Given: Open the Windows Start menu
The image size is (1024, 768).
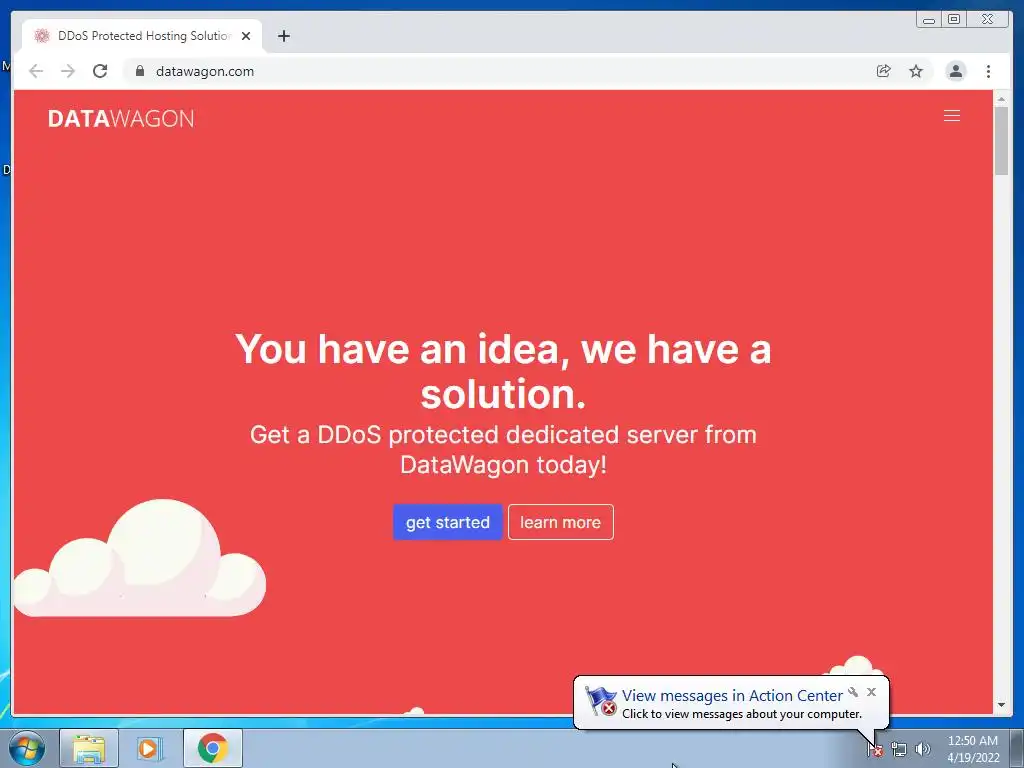Looking at the screenshot, I should point(26,748).
